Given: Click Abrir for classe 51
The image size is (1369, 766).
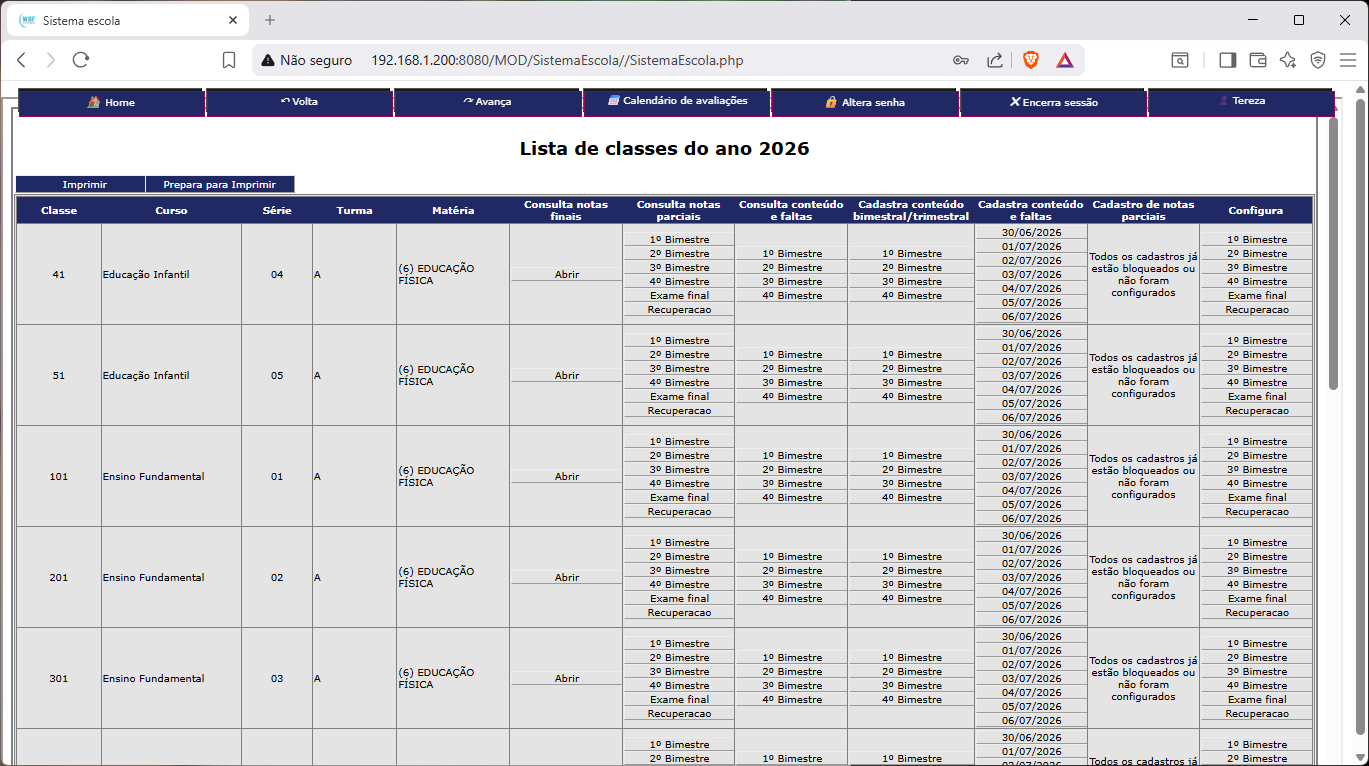Looking at the screenshot, I should [567, 375].
